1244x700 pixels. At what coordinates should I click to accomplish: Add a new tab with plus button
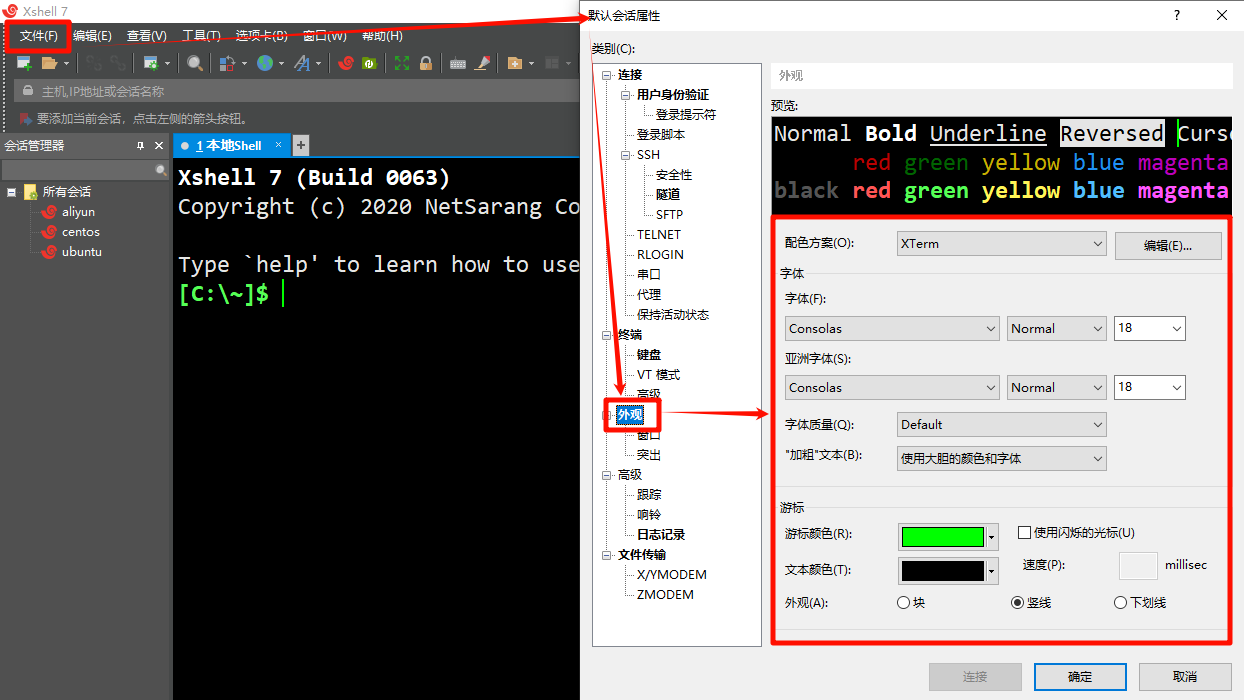coord(300,145)
